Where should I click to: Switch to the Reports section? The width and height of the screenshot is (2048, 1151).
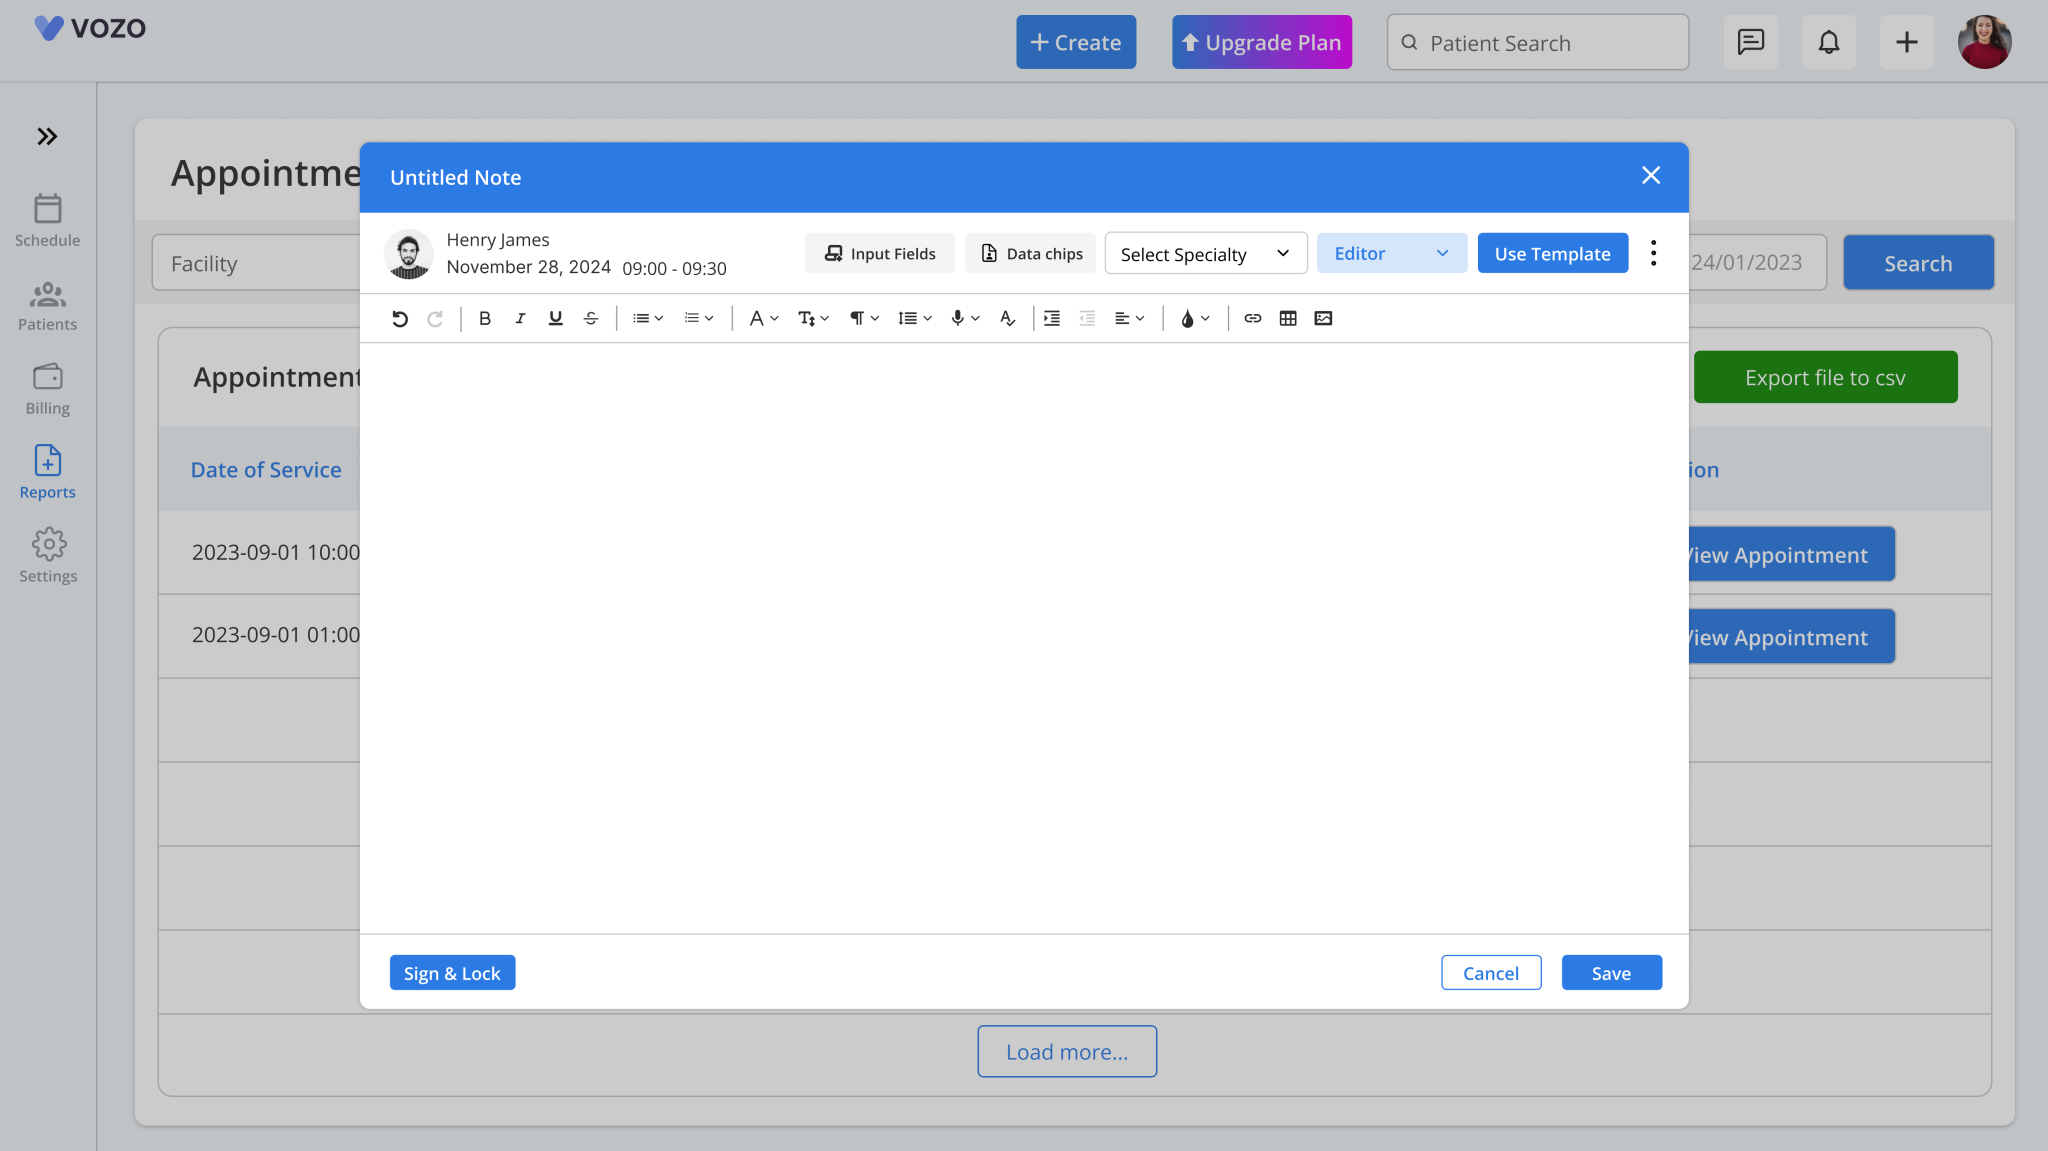tap(47, 471)
